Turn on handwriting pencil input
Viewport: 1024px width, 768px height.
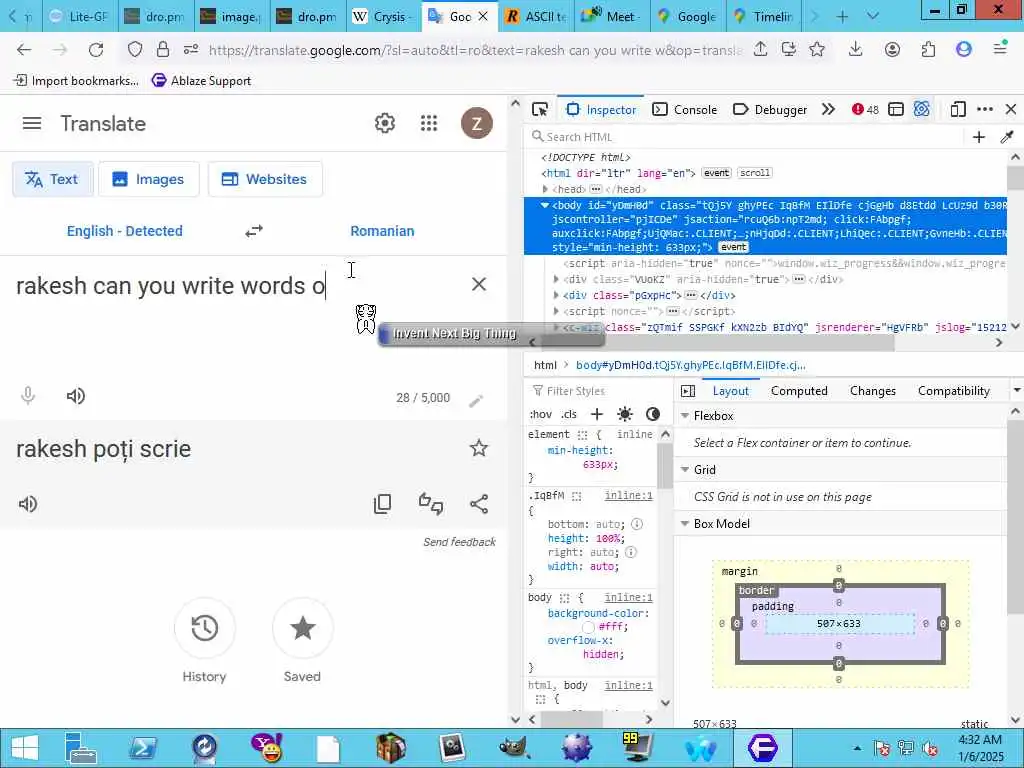pyautogui.click(x=476, y=400)
